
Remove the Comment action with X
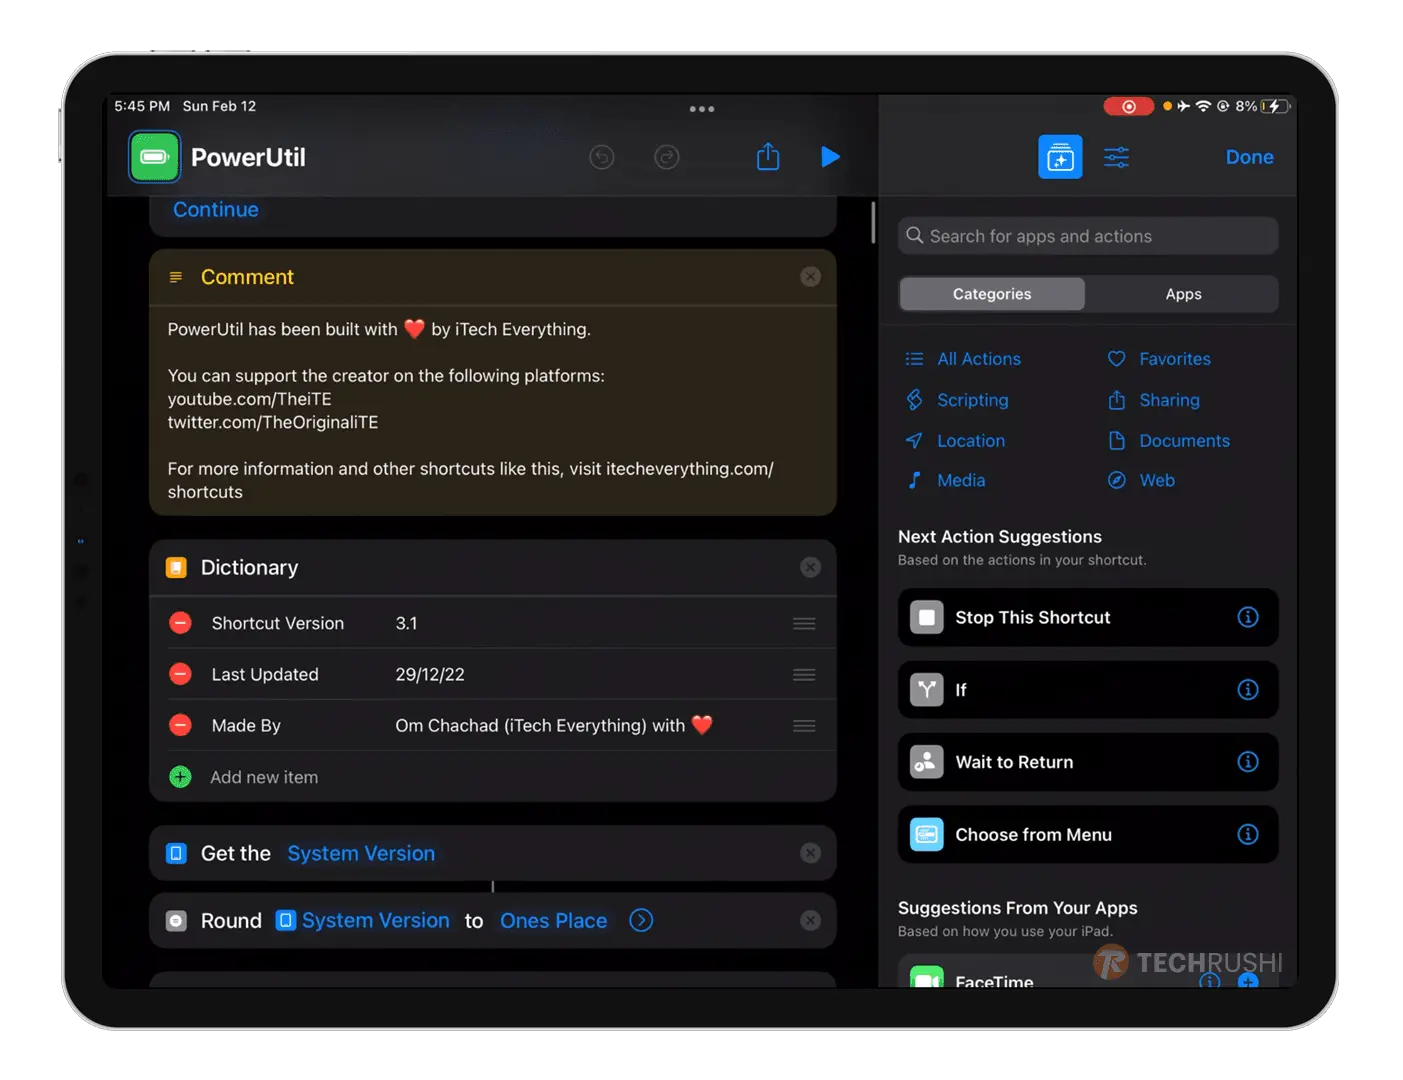point(811,277)
